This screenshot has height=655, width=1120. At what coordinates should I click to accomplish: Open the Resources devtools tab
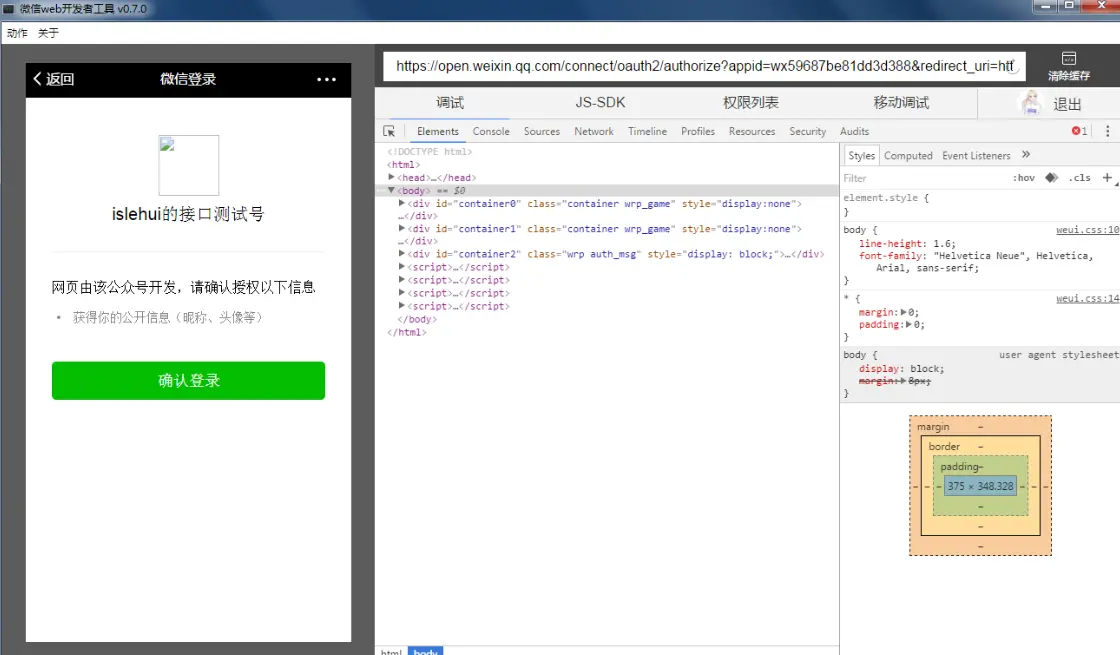pos(751,131)
